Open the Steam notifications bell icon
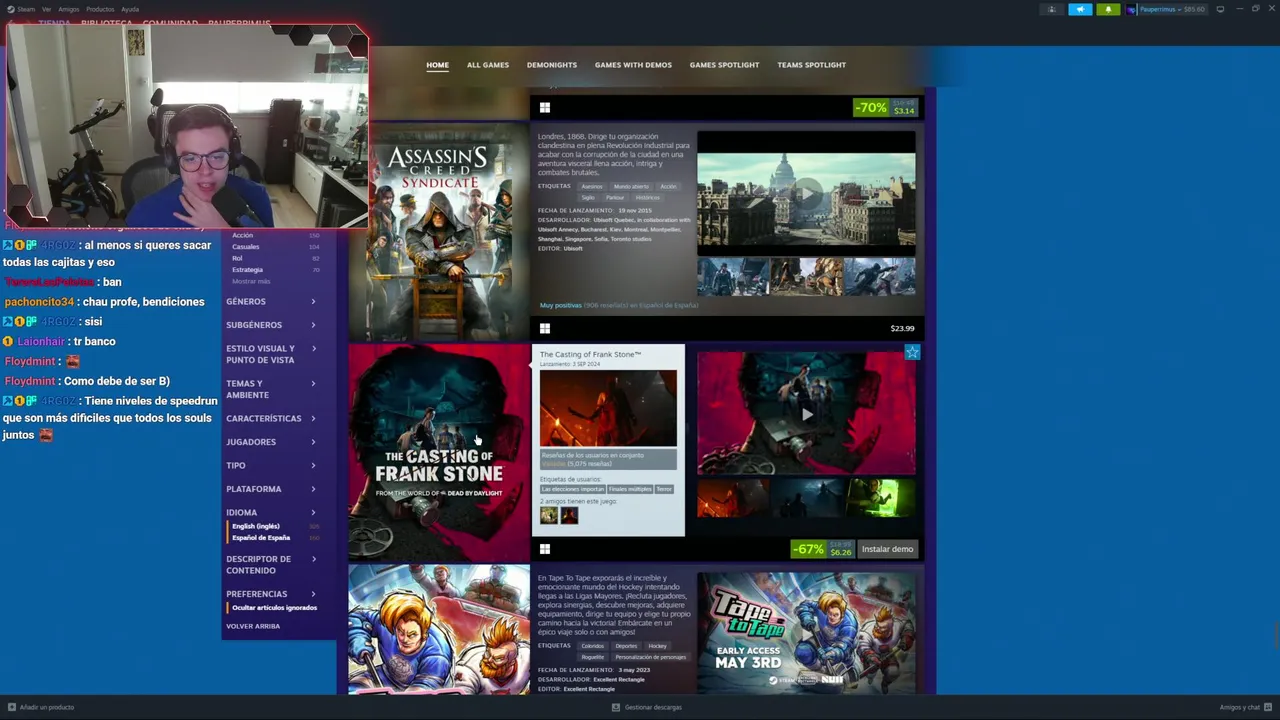1280x720 pixels. pos(1108,9)
